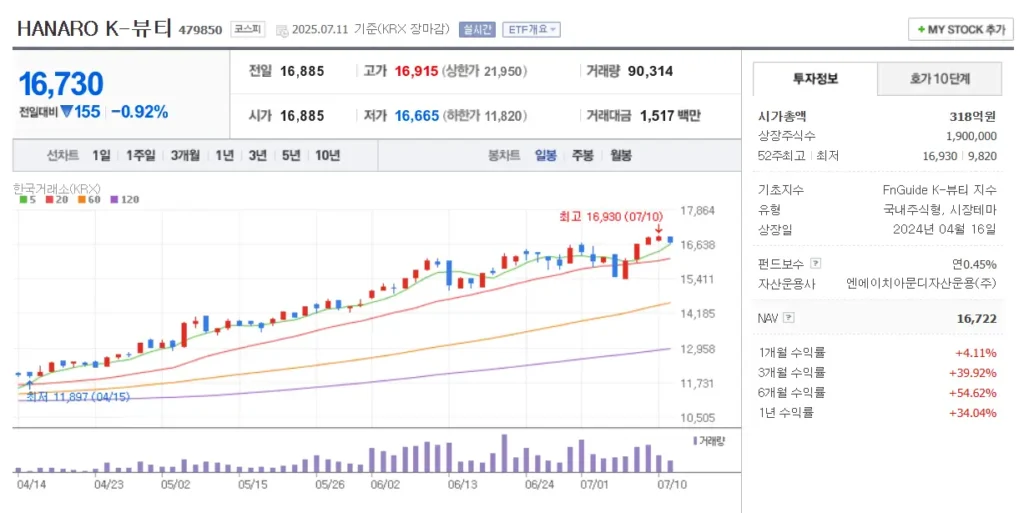The height and width of the screenshot is (513, 1024).
Task: Select the 10년 chart period link
Action: [x=327, y=155]
